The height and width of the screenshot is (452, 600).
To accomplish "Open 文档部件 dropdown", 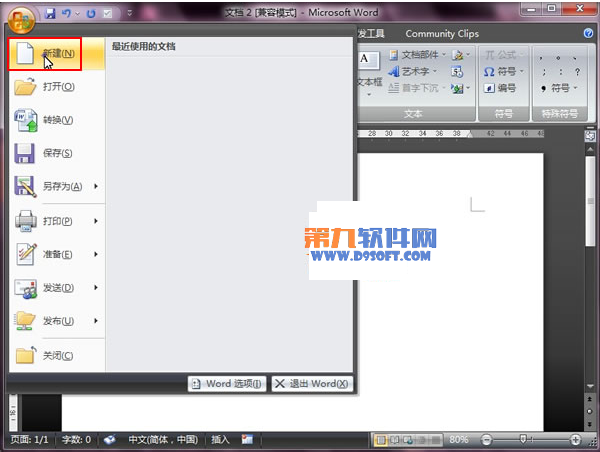I will pyautogui.click(x=417, y=55).
